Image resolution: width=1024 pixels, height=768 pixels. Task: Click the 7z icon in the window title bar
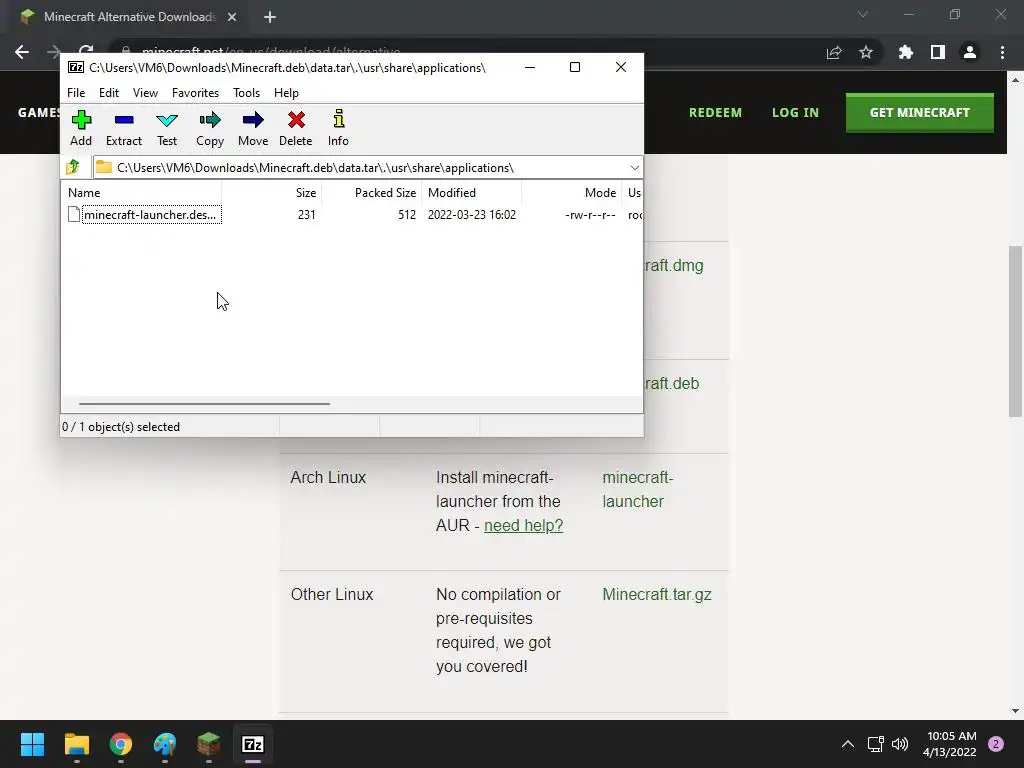pyautogui.click(x=76, y=67)
